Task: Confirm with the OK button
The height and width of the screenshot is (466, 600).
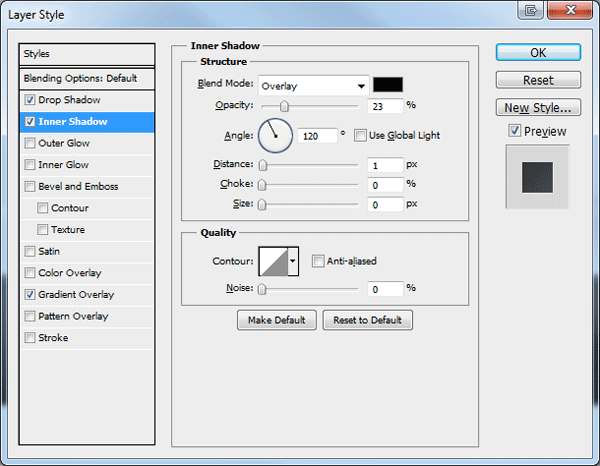Action: 538,52
